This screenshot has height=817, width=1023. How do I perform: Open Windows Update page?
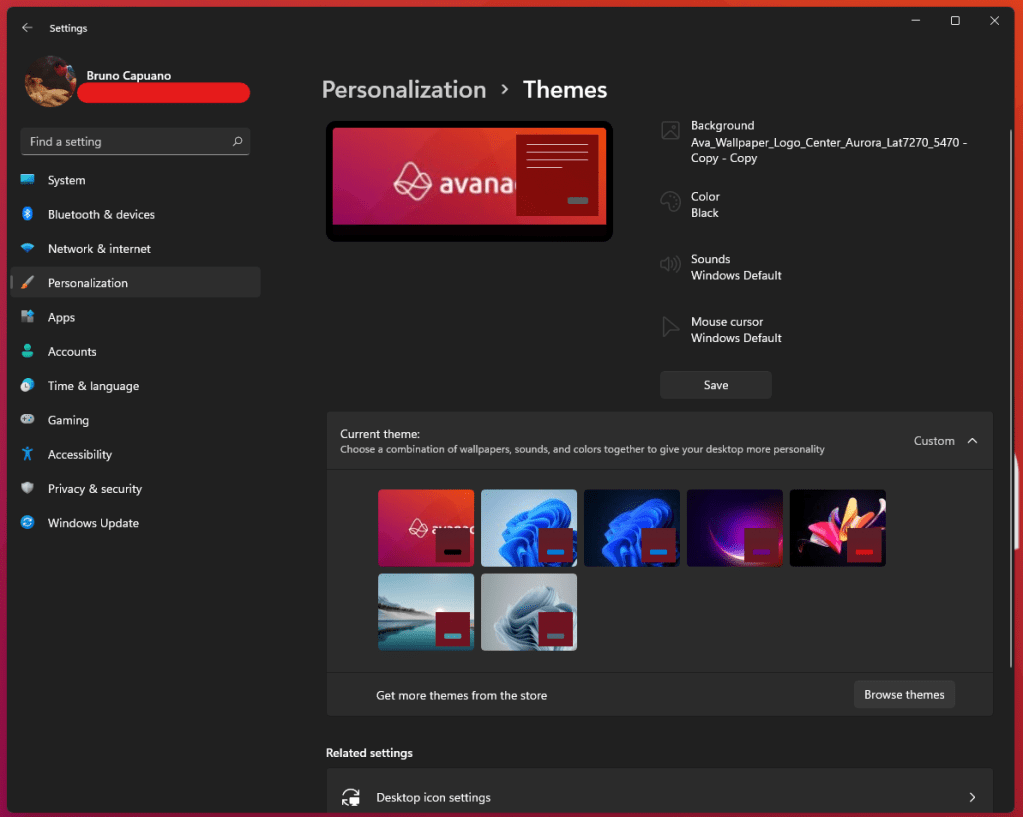[x=93, y=523]
